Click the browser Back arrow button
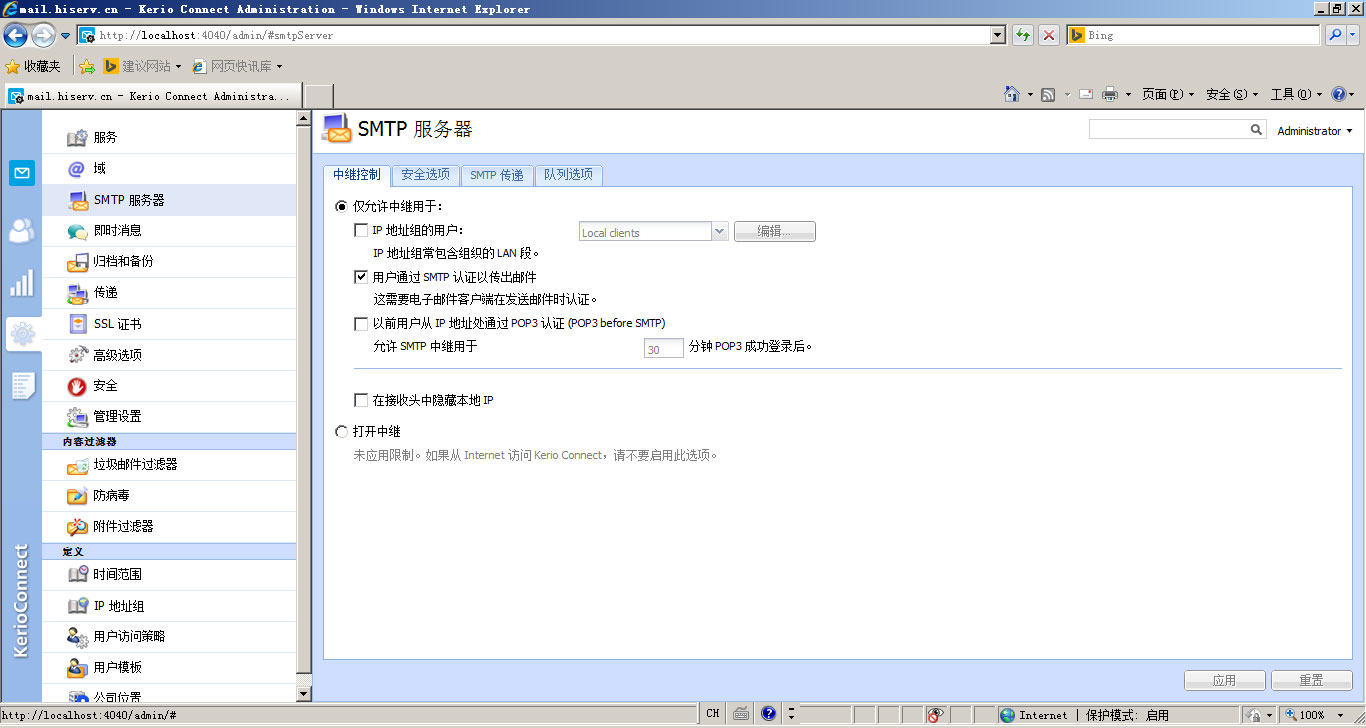The image size is (1366, 728). [15, 36]
